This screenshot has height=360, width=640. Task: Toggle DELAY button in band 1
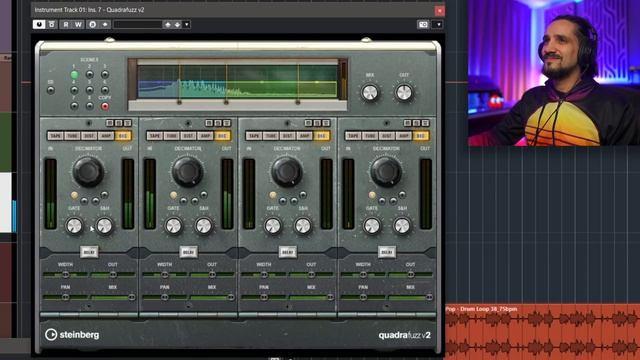pos(89,252)
